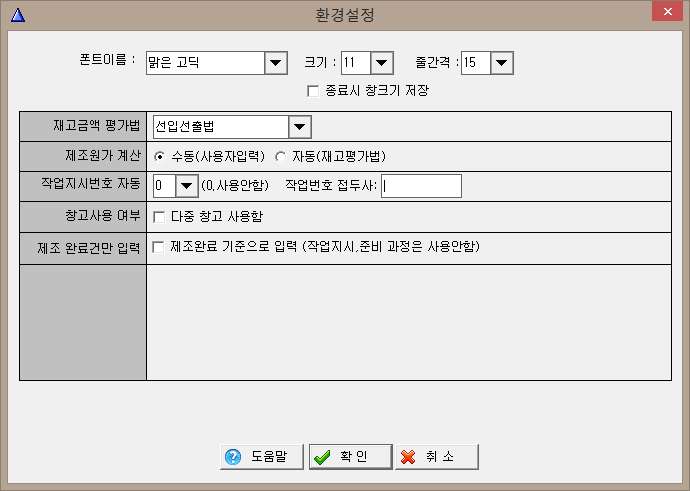Click the blue triangle app icon
The image size is (690, 491).
[x=18, y=15]
